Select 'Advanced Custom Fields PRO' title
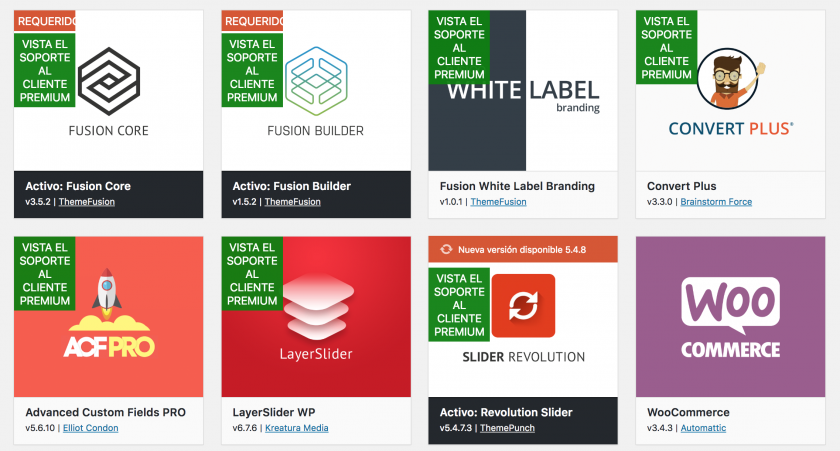The width and height of the screenshot is (840, 451). (x=106, y=412)
